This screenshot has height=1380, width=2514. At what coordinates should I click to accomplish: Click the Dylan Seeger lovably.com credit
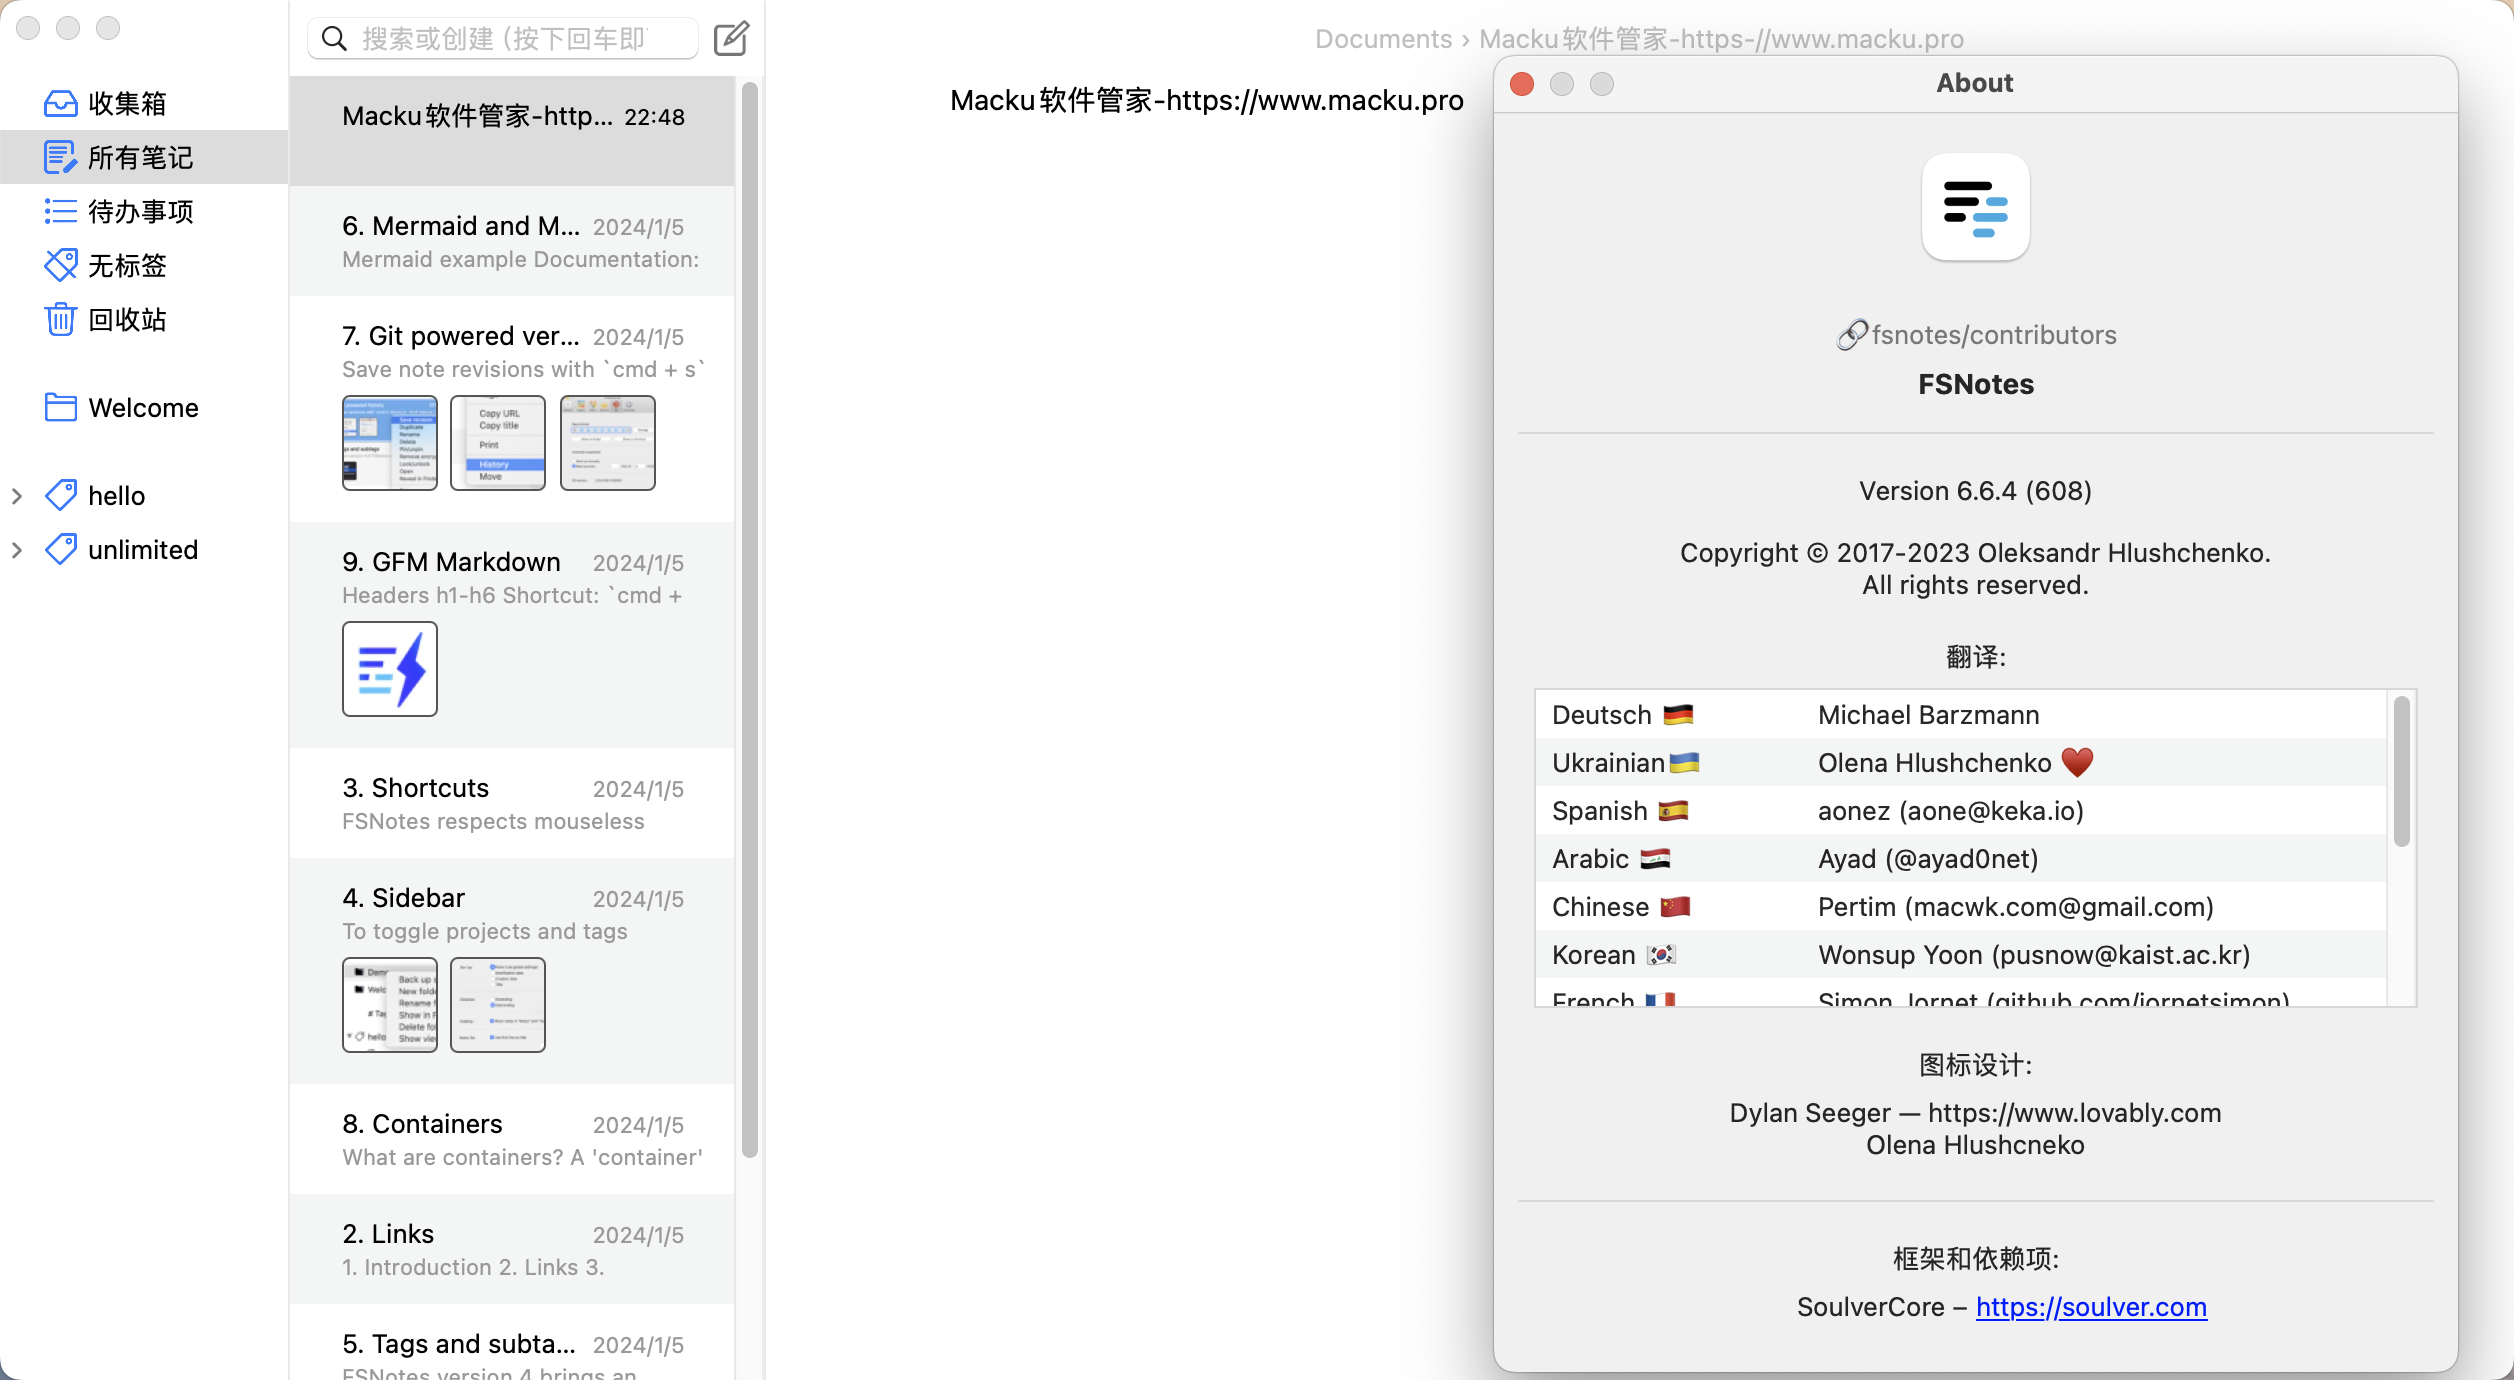[x=1975, y=1113]
